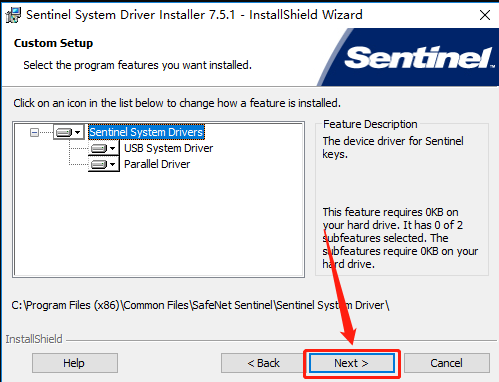Screen dimensions: 499x382
Task: Open the Help button
Action: click(75, 363)
